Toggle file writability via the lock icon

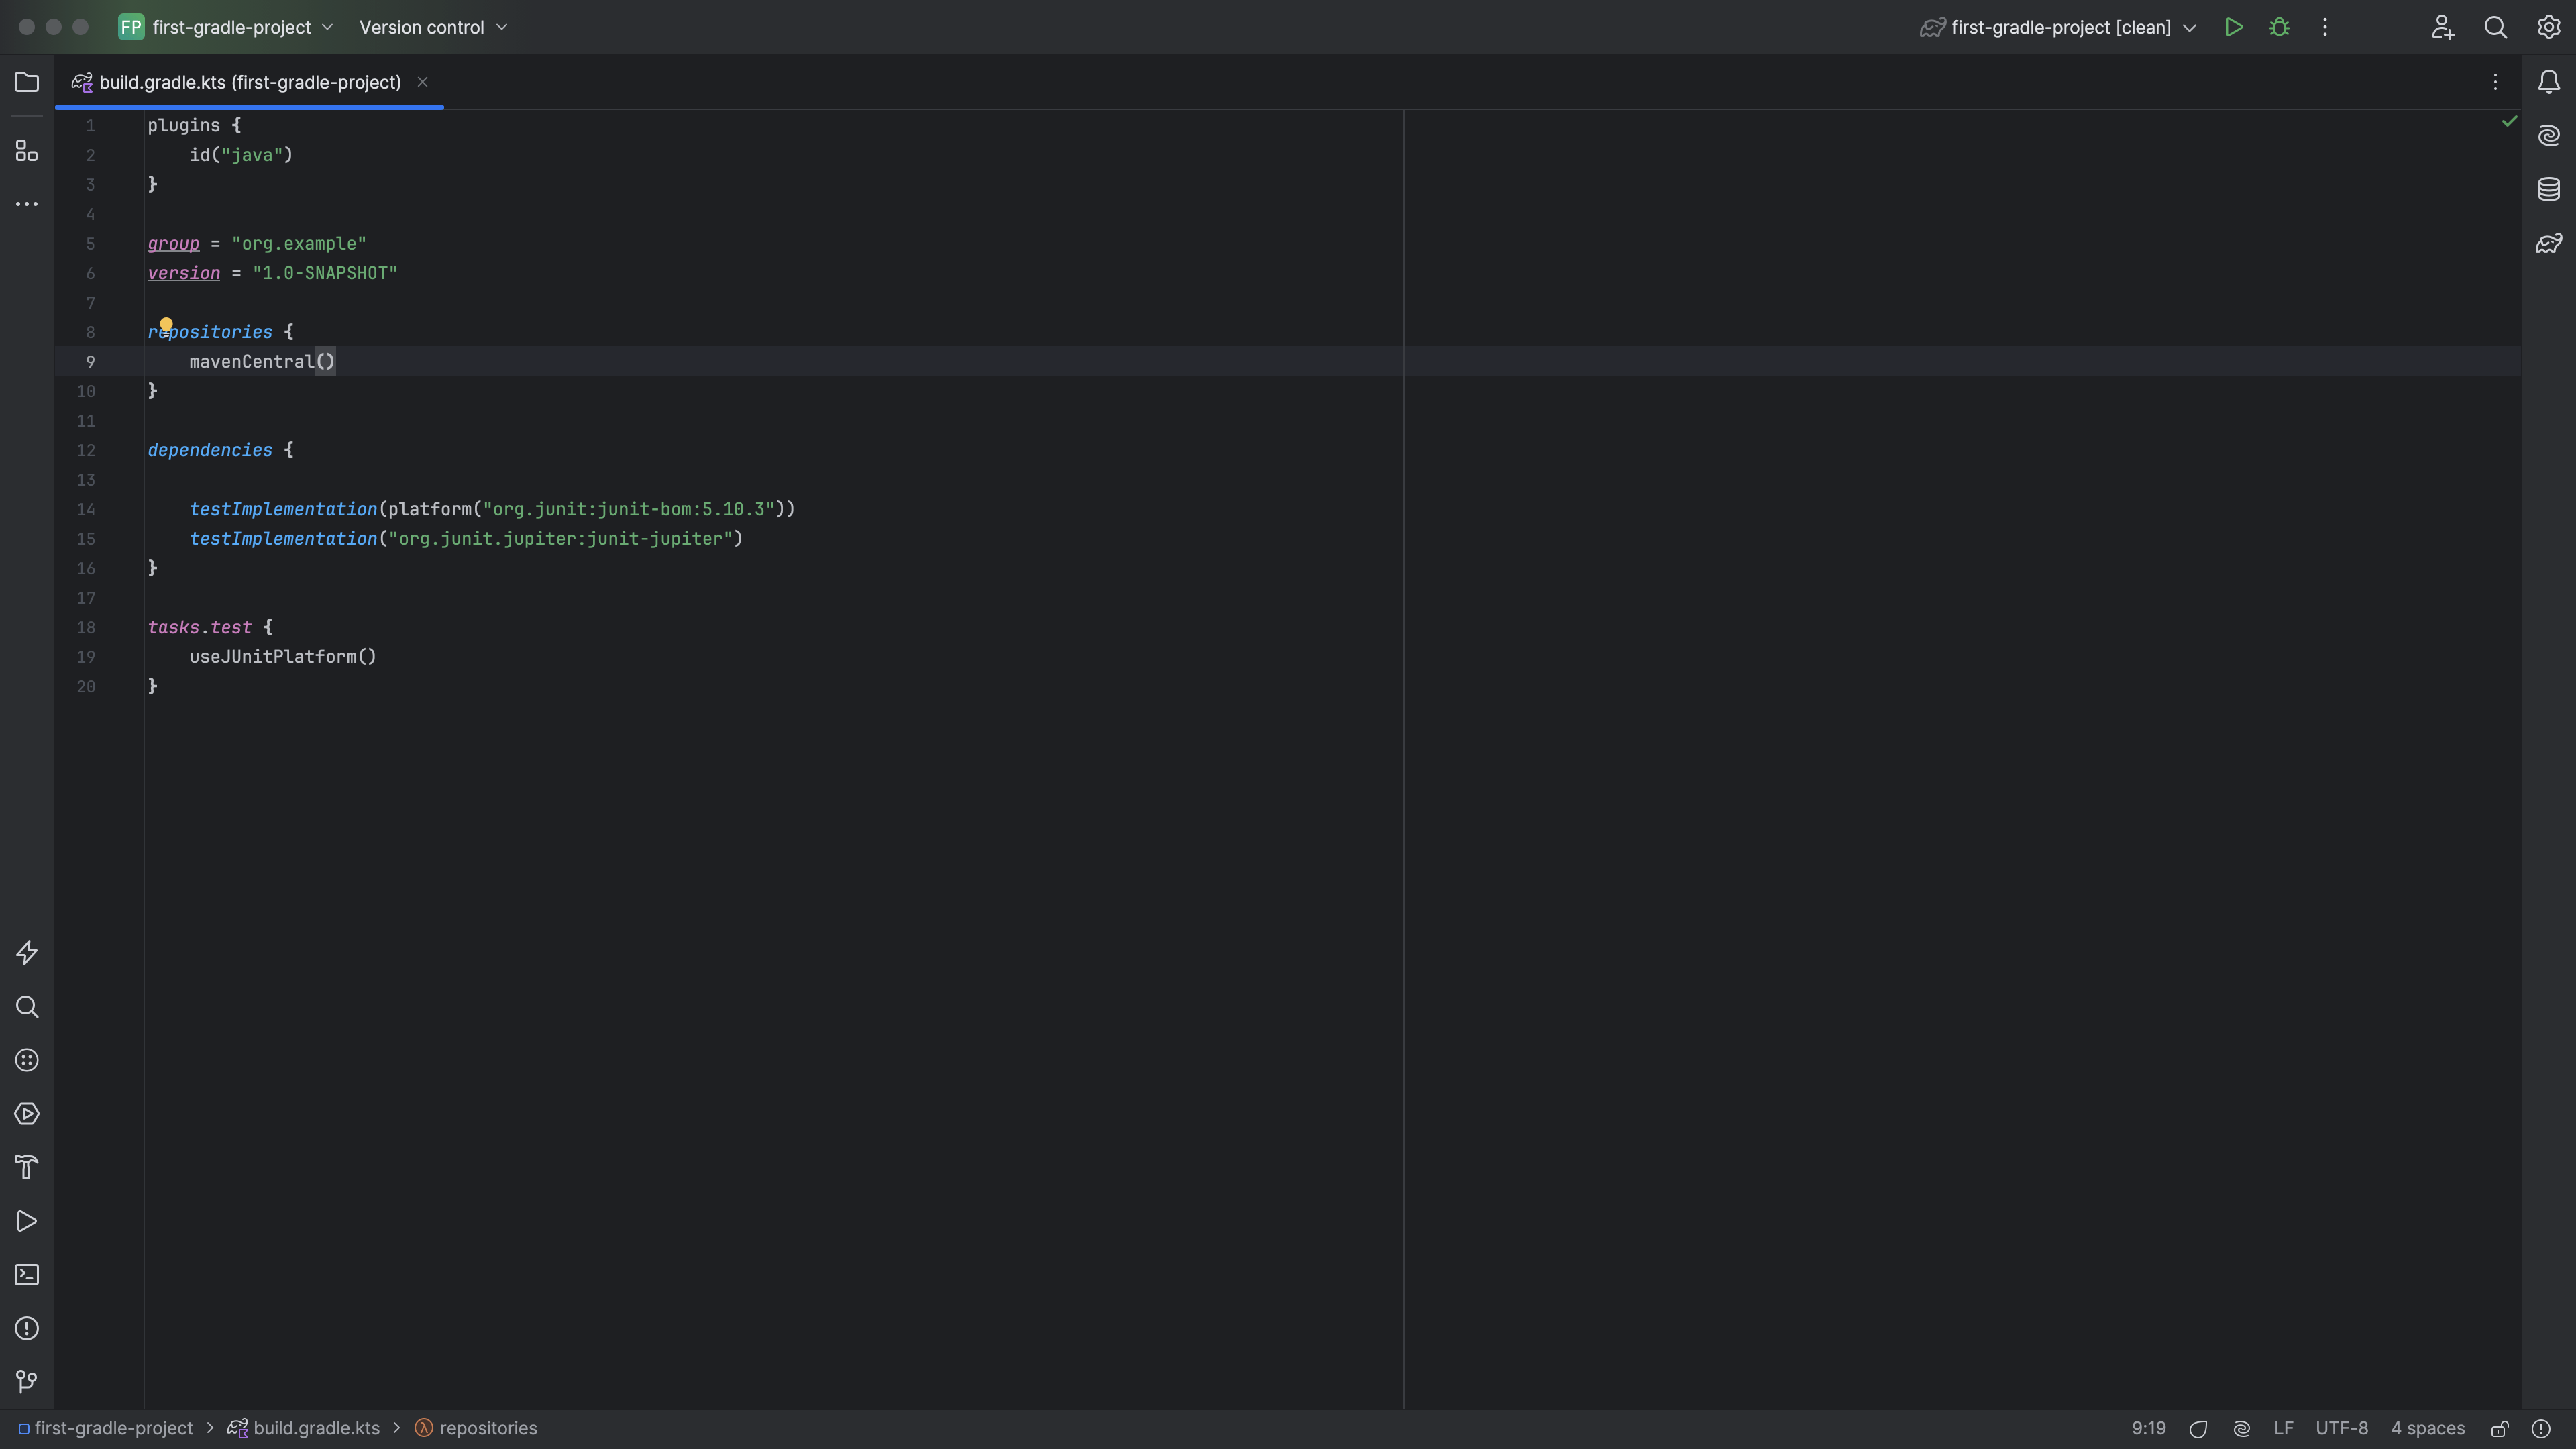[2499, 1428]
